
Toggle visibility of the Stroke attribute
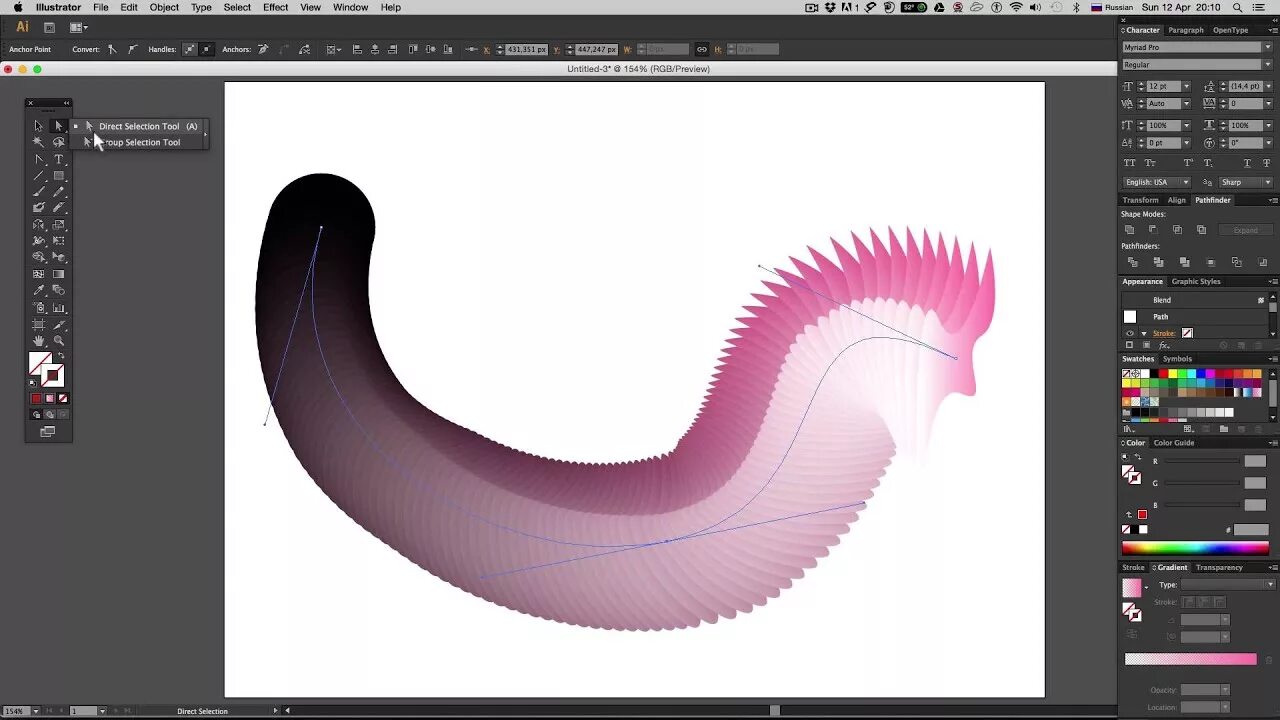coord(1129,333)
